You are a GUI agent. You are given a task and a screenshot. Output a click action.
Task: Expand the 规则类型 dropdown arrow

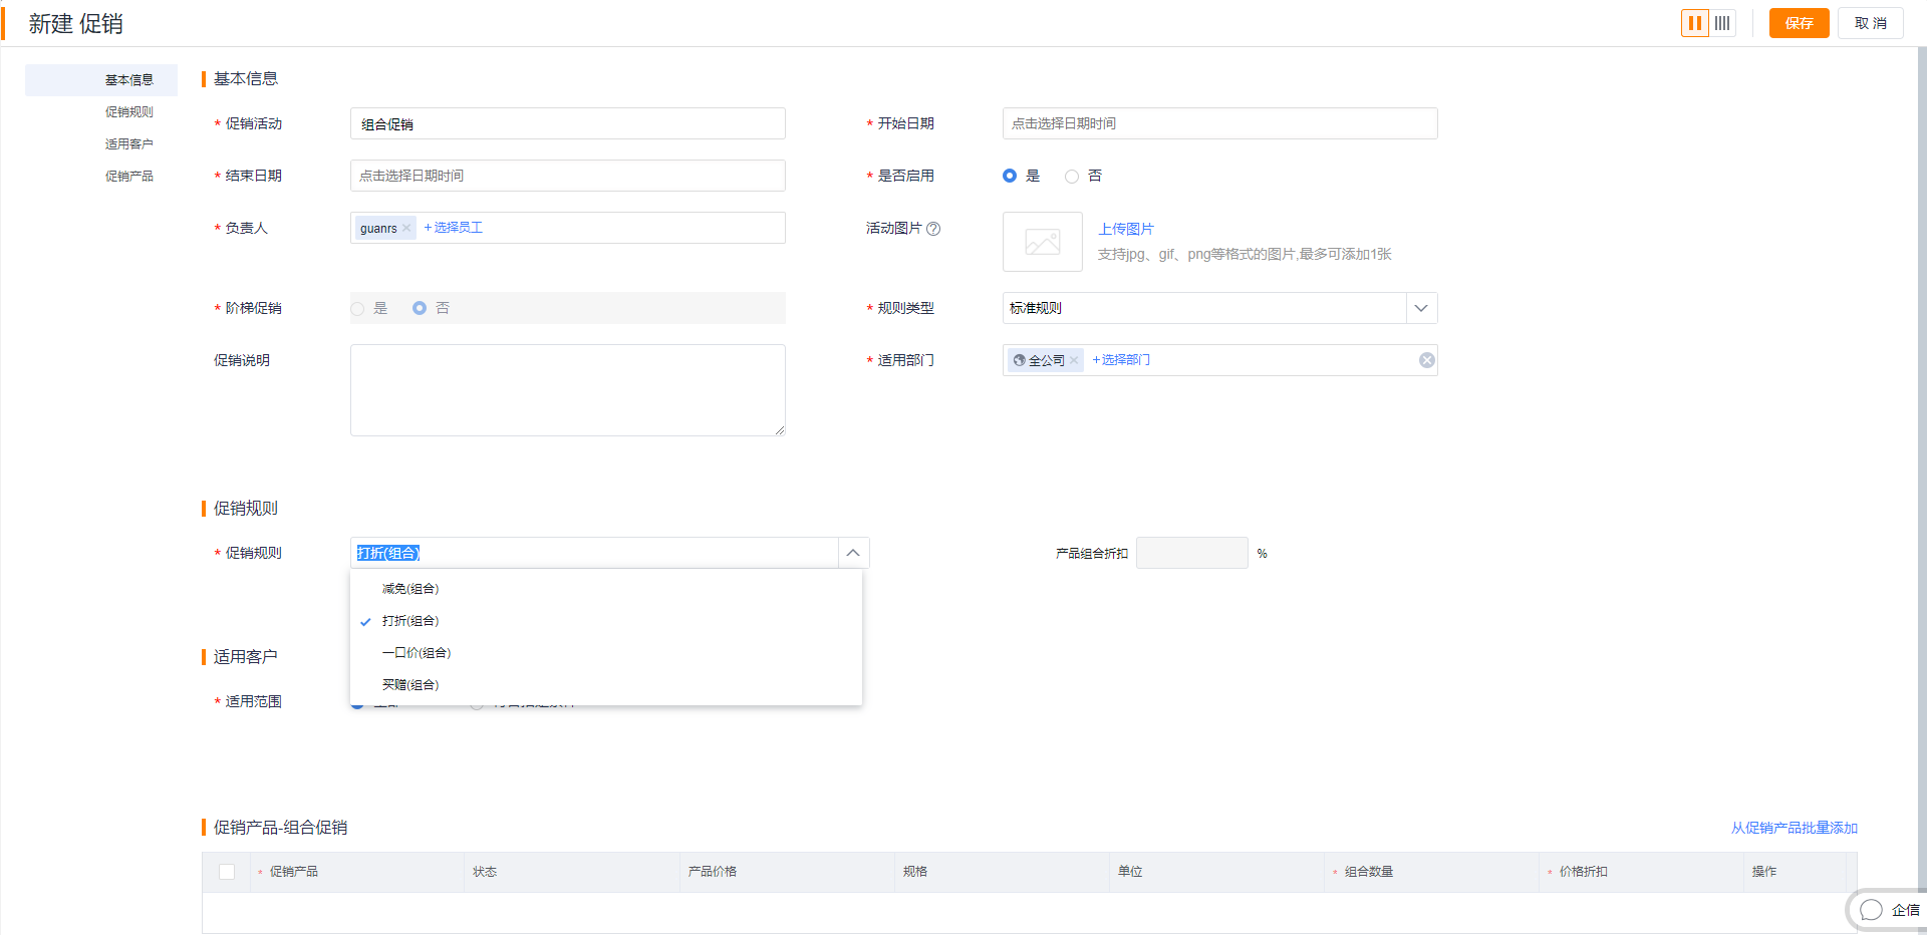[1421, 308]
